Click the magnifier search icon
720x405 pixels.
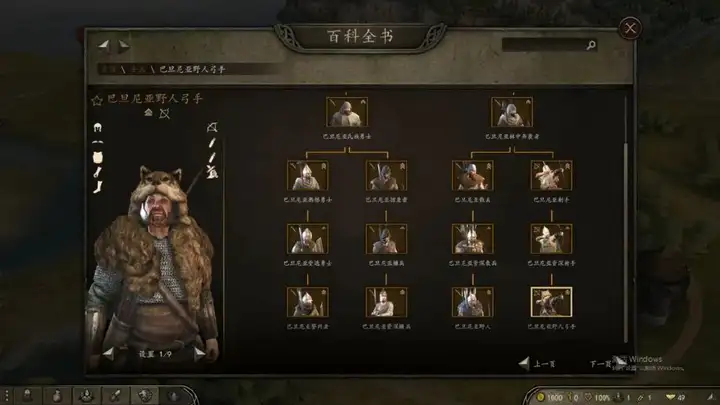point(591,45)
